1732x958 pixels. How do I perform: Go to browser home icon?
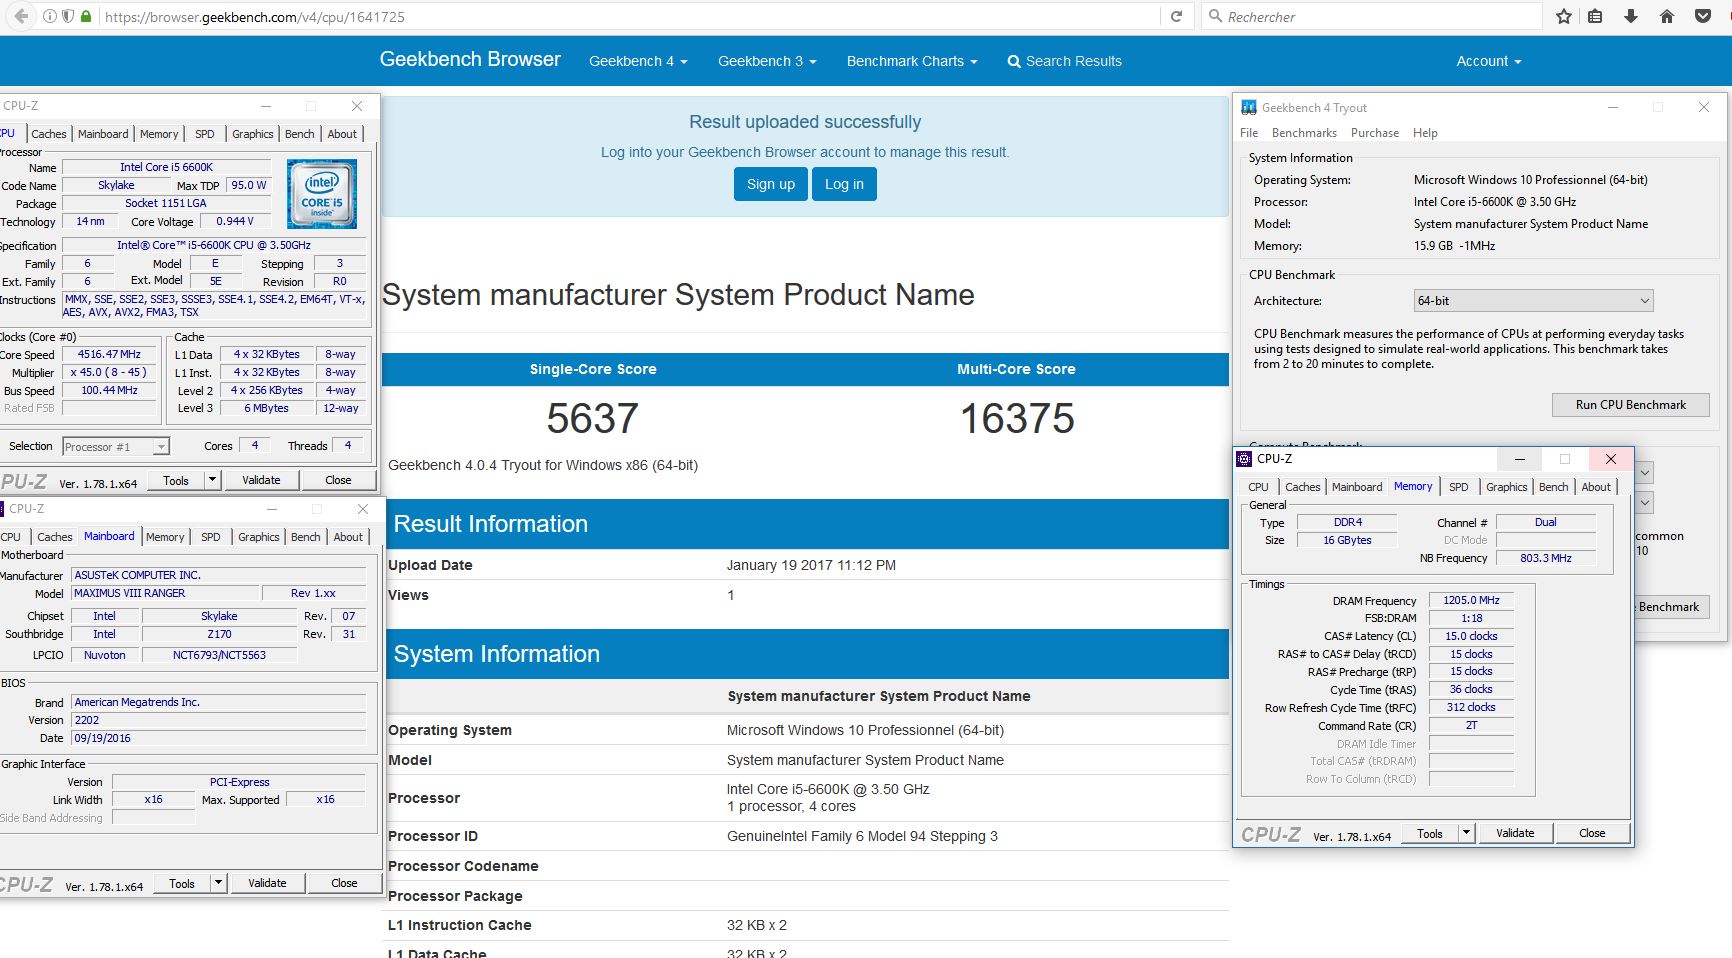coord(1667,16)
